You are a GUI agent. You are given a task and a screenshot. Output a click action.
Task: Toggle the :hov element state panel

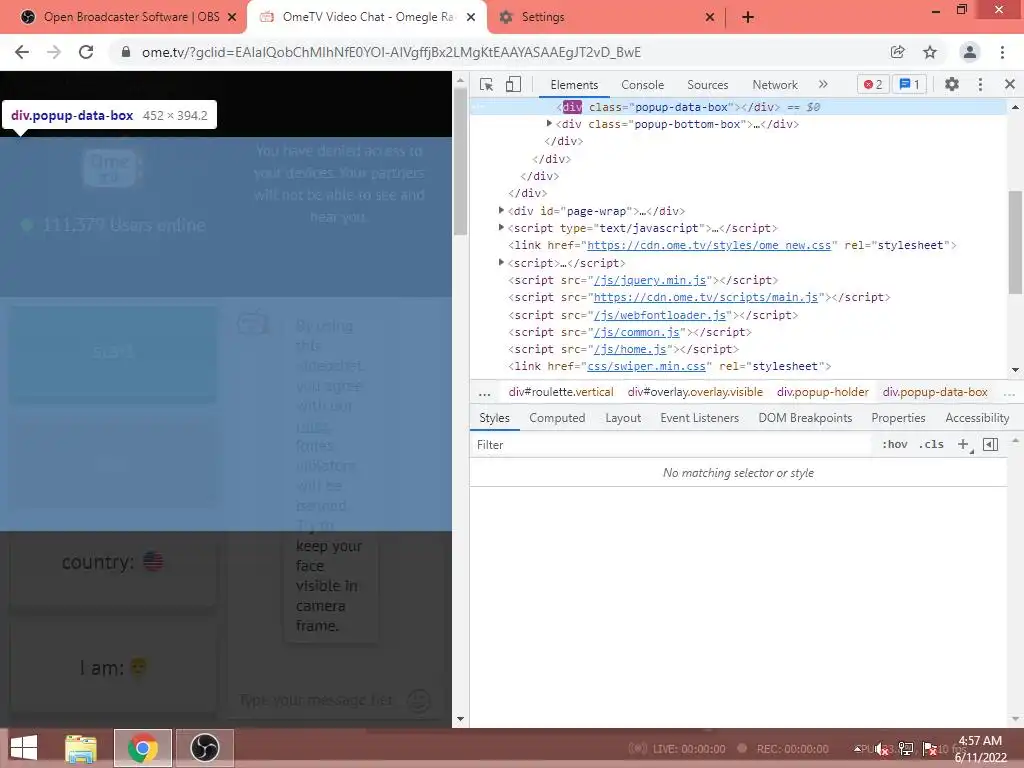point(895,445)
